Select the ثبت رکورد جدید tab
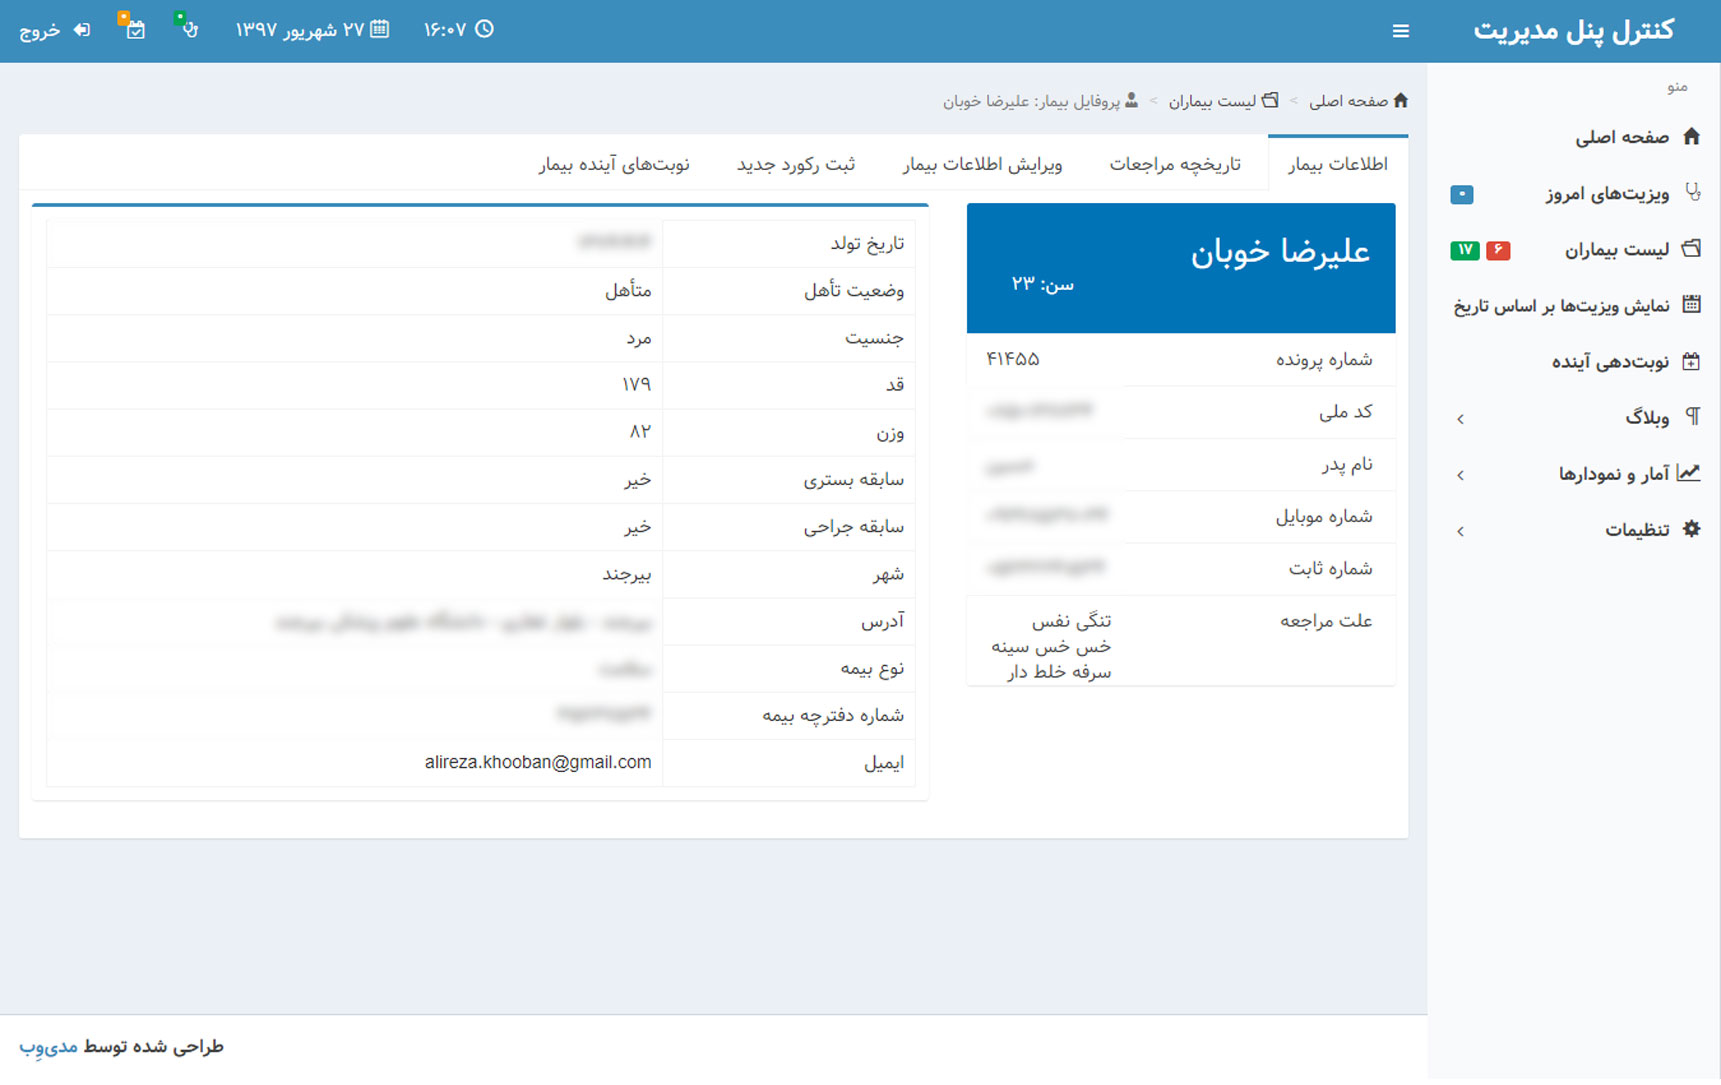 coord(796,164)
